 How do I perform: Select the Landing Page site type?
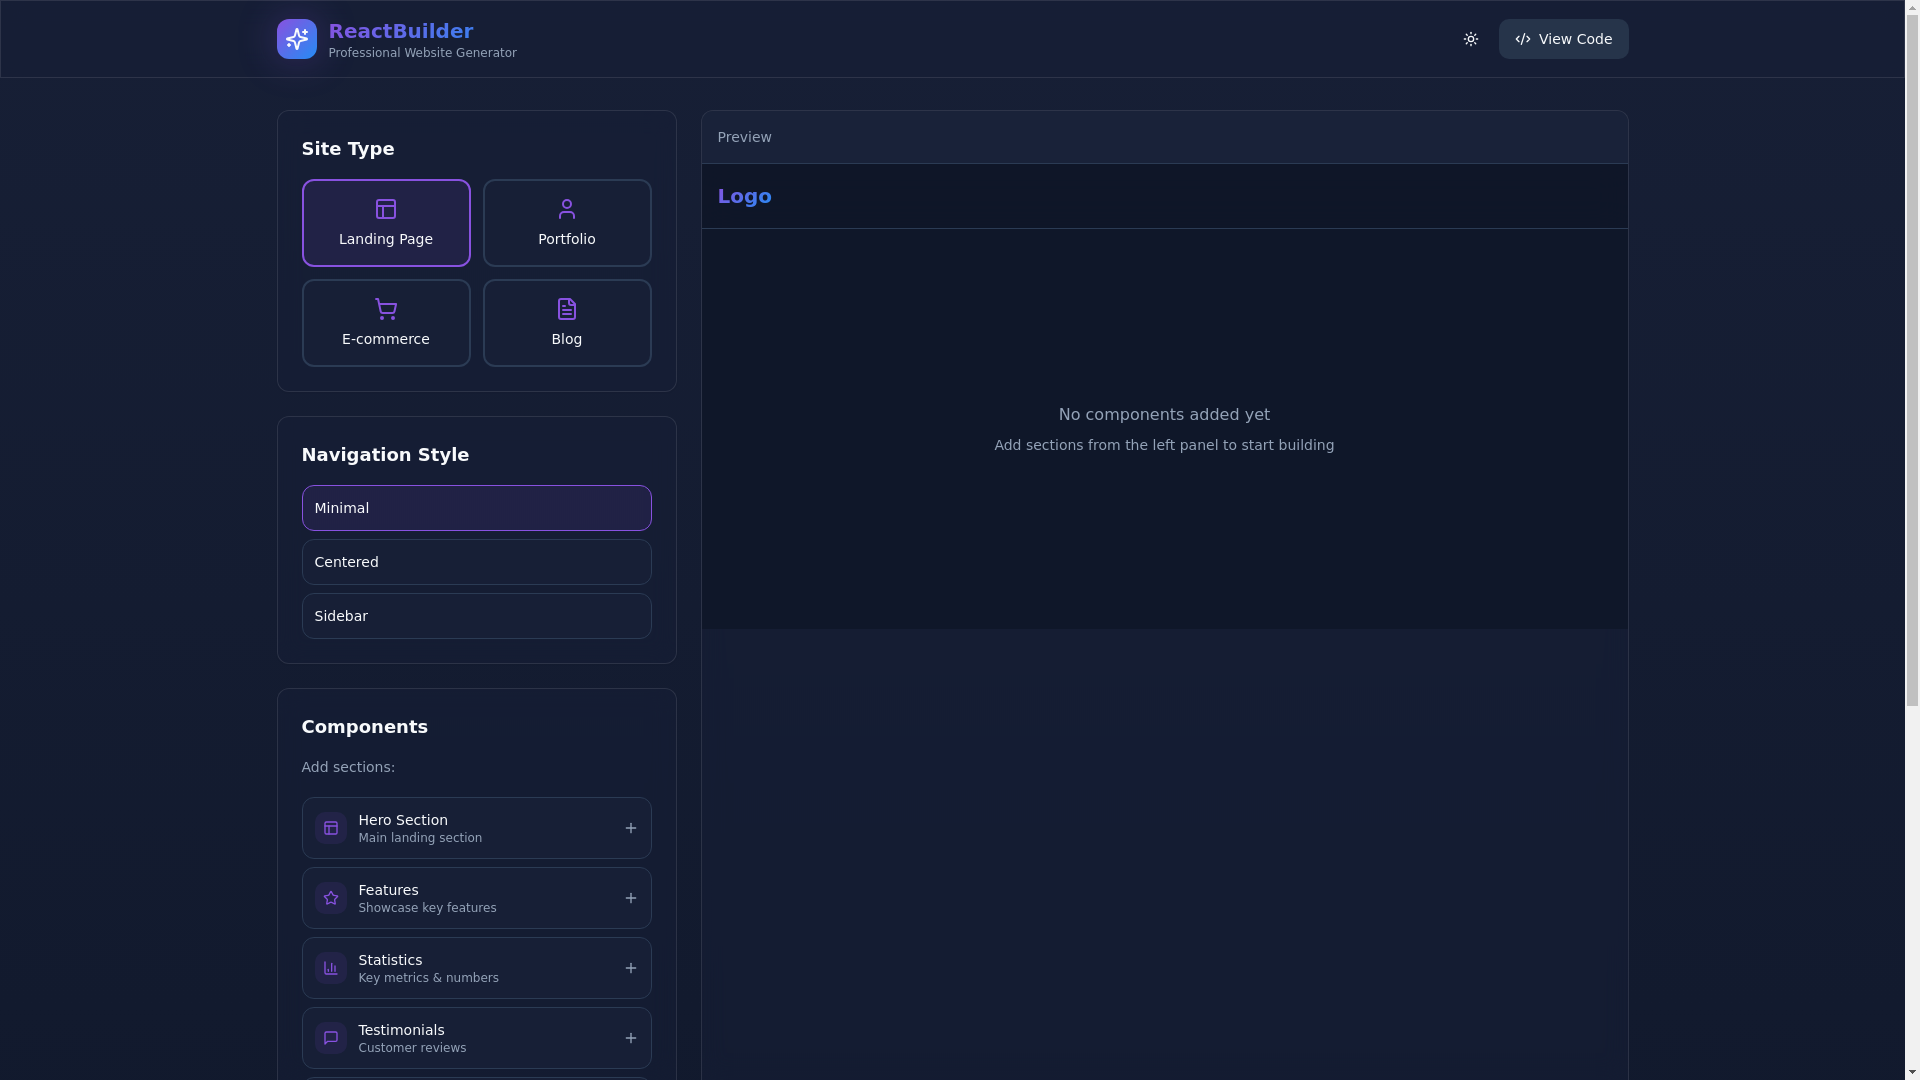pyautogui.click(x=385, y=223)
